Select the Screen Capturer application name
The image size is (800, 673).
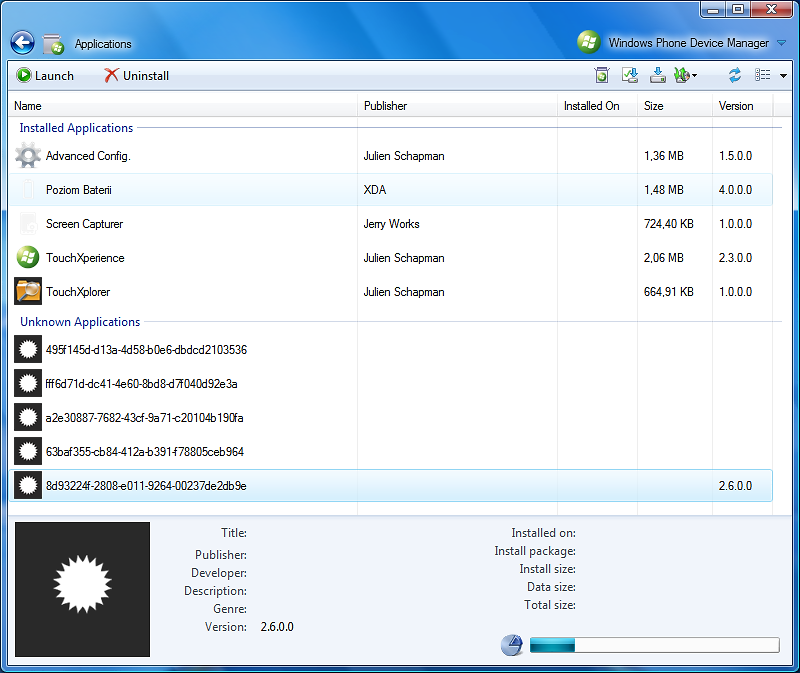pos(84,223)
